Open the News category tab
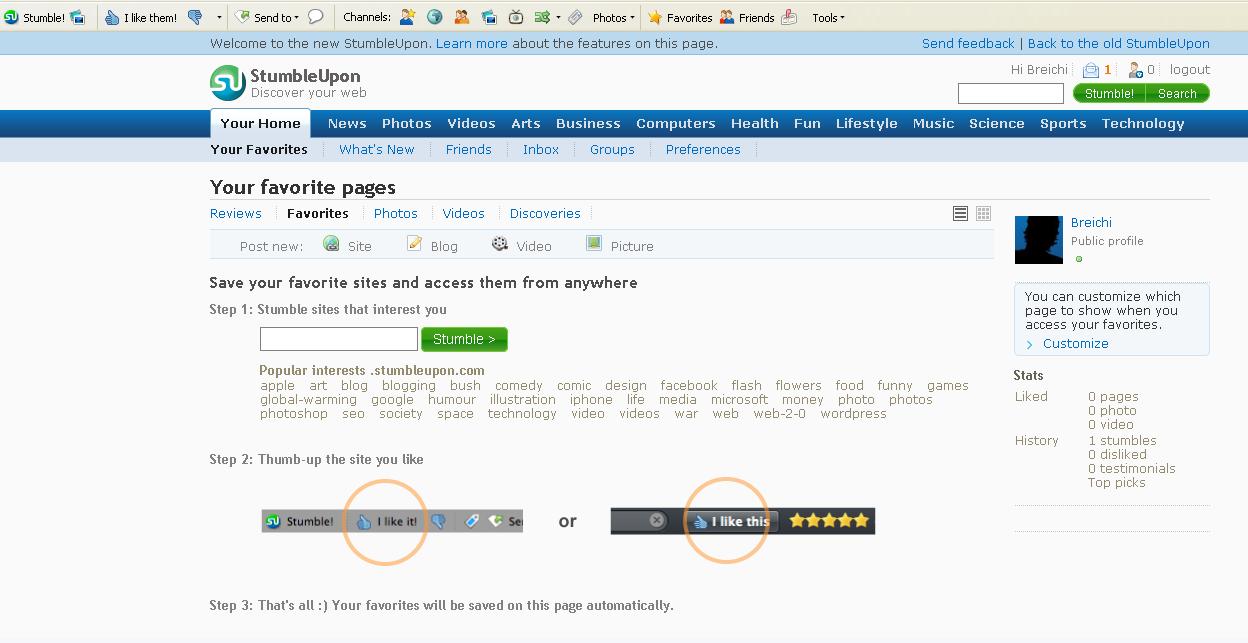1248x643 pixels. point(347,124)
